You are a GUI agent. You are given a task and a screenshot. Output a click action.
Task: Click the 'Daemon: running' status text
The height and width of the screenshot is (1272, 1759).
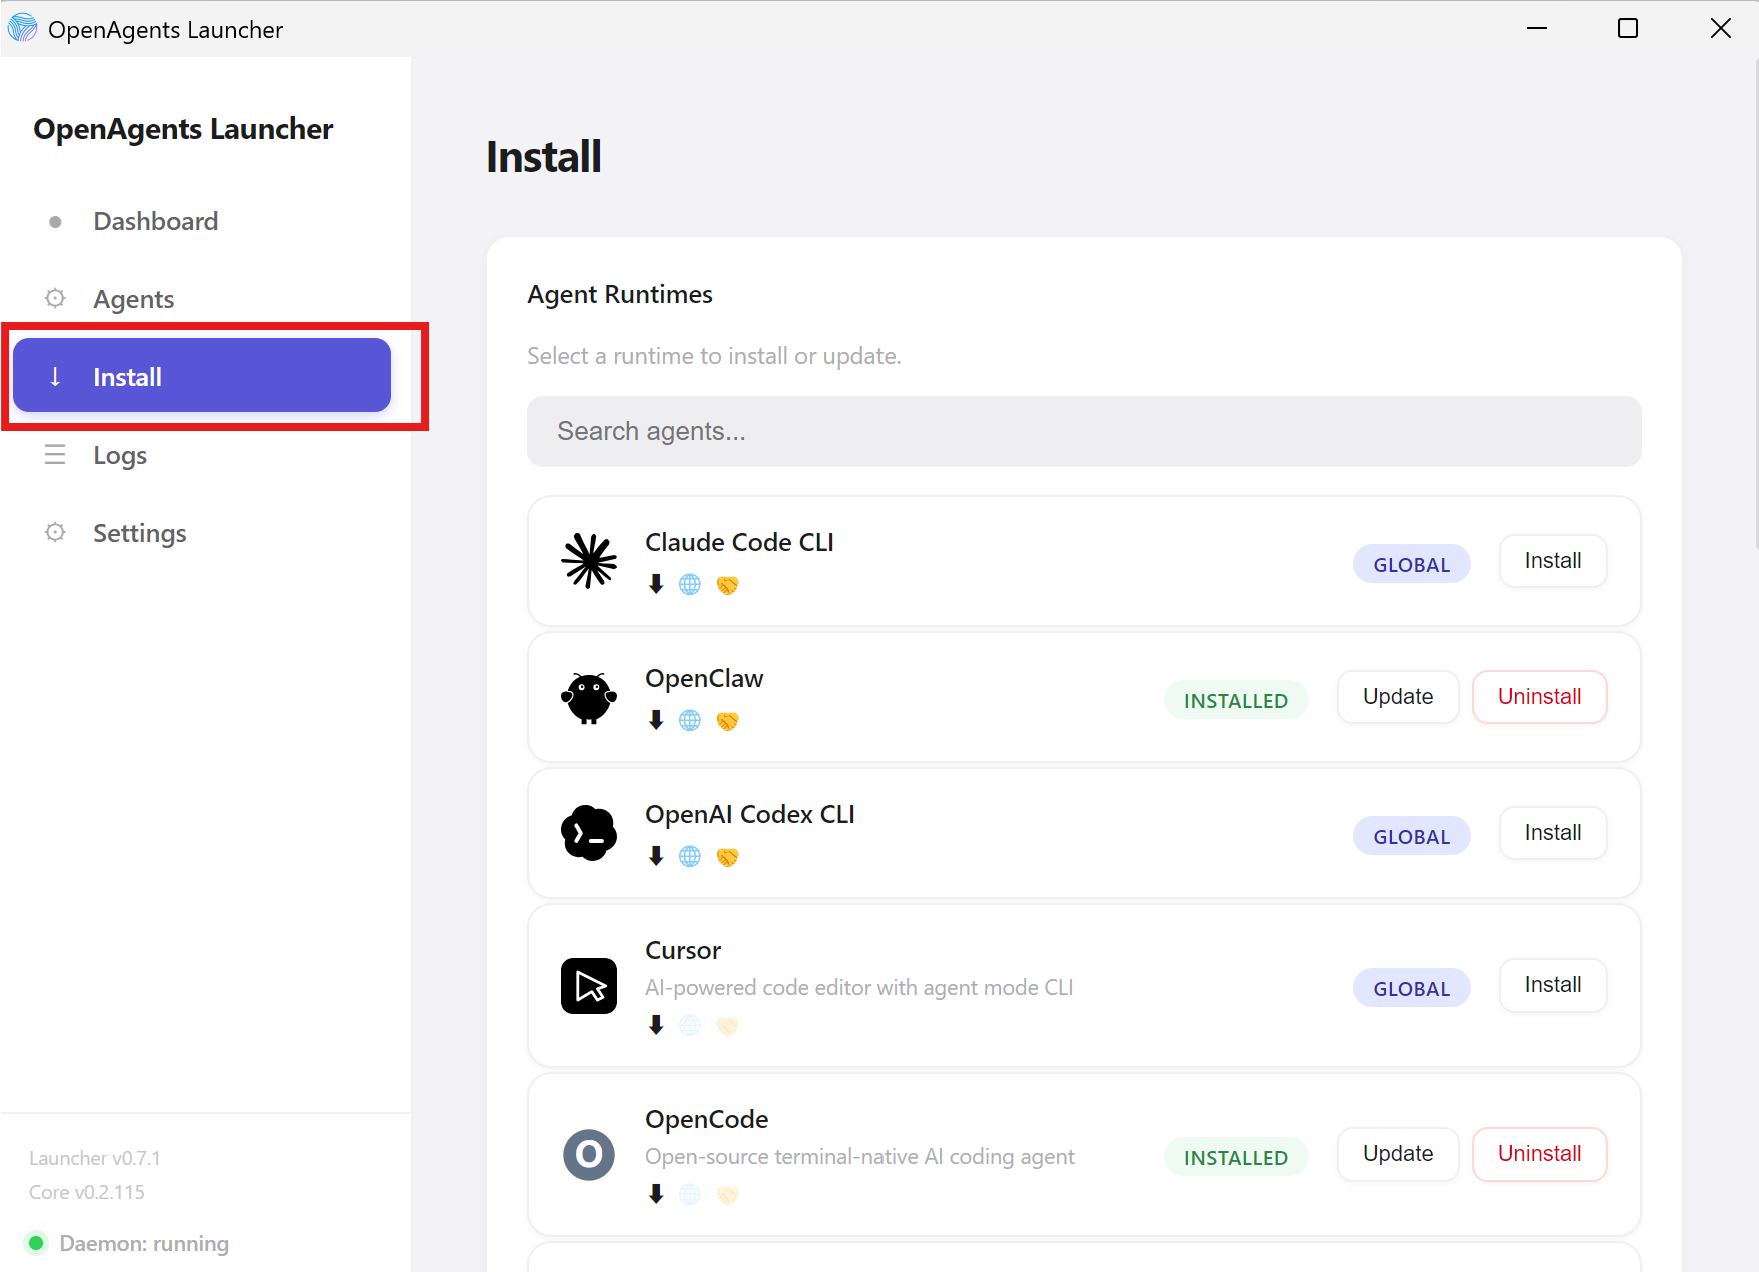pyautogui.click(x=144, y=1243)
